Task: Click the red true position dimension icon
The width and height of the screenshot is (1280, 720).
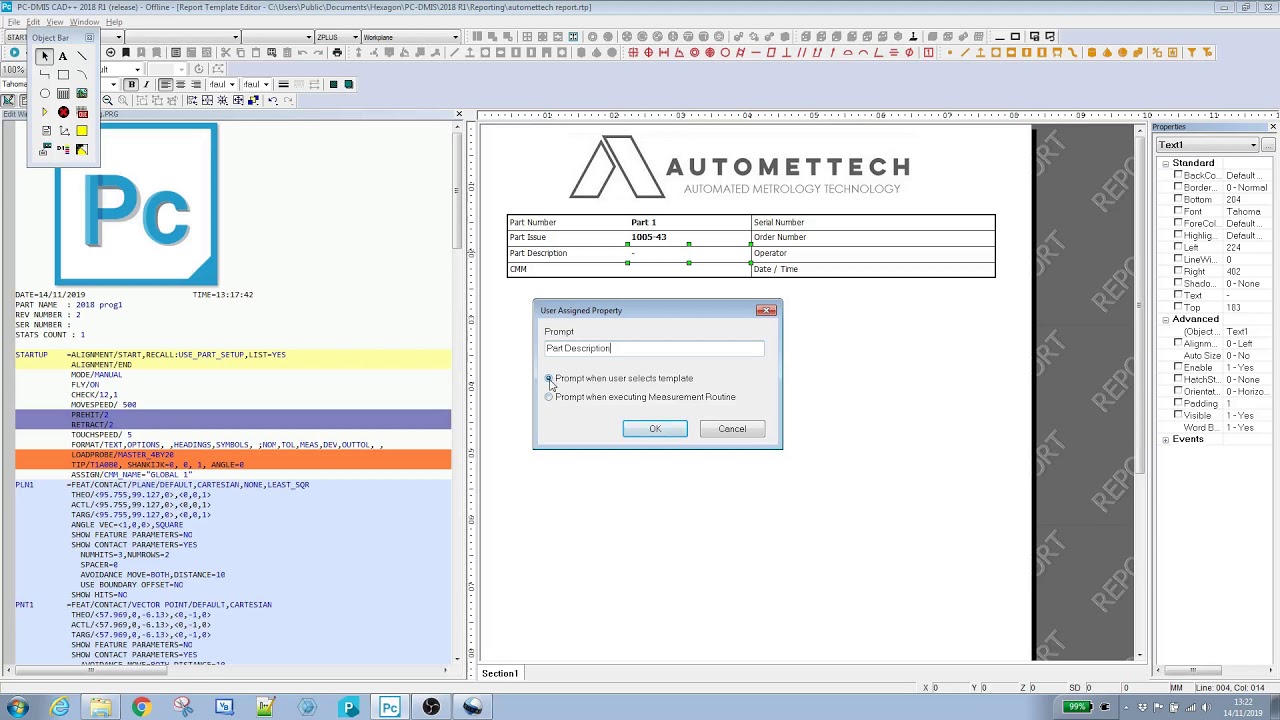Action: pos(649,52)
